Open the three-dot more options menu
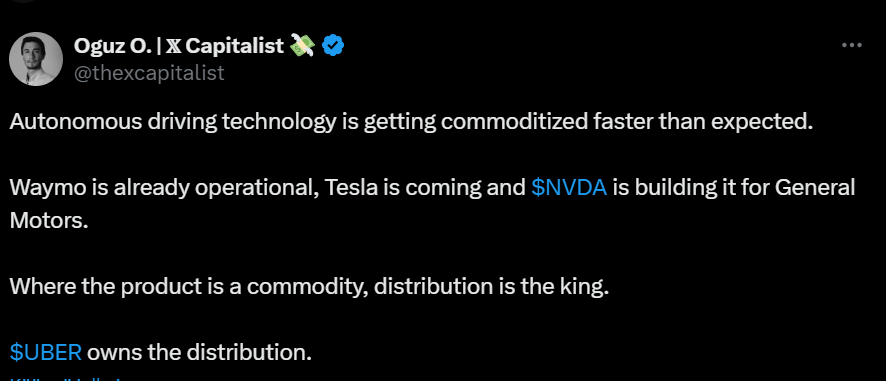The height and width of the screenshot is (381, 886). [x=852, y=45]
